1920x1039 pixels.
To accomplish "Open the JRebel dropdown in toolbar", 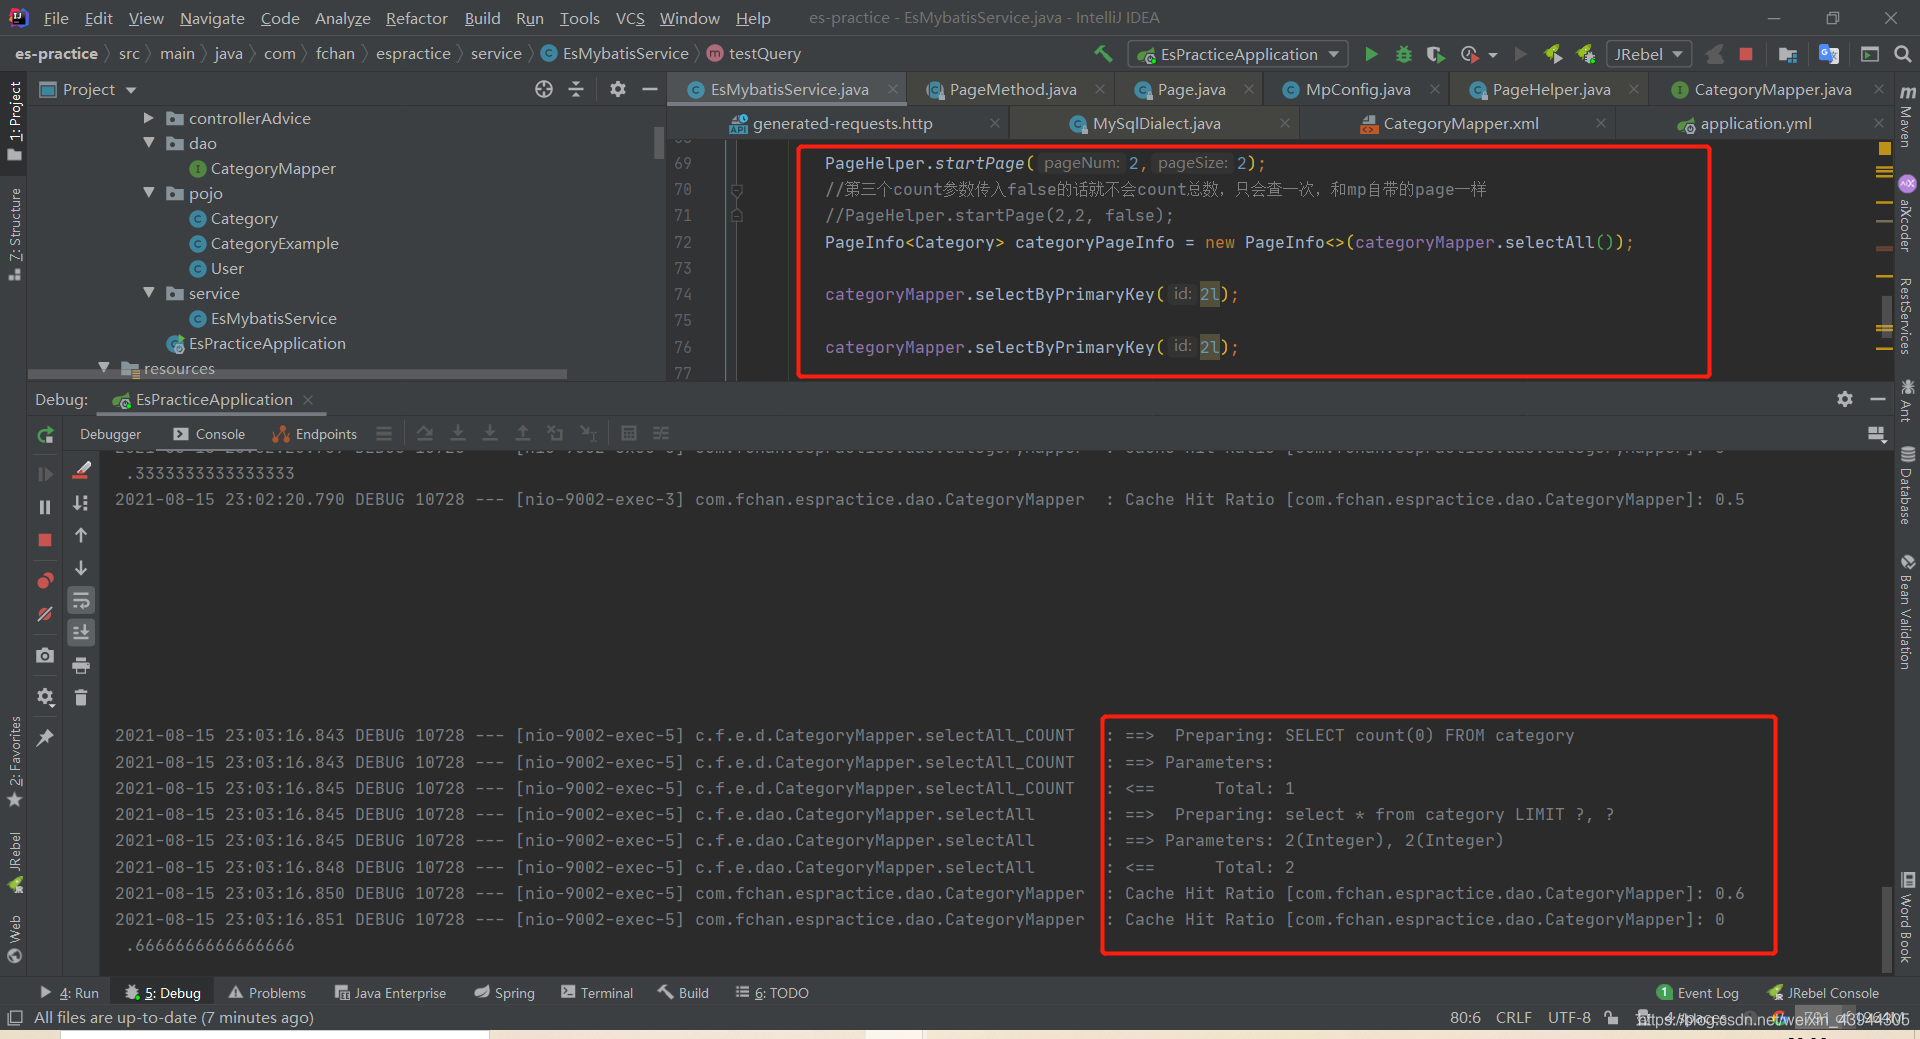I will [1647, 54].
